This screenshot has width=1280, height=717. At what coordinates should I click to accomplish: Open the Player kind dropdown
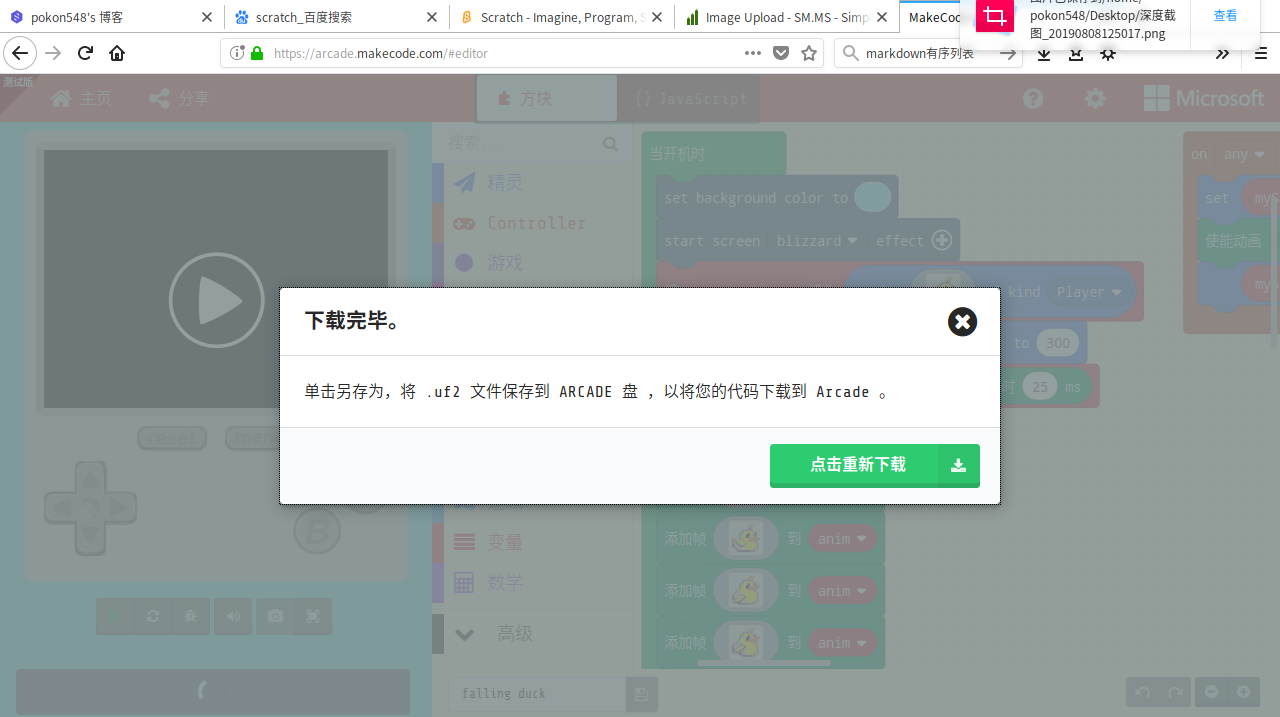pos(1089,292)
